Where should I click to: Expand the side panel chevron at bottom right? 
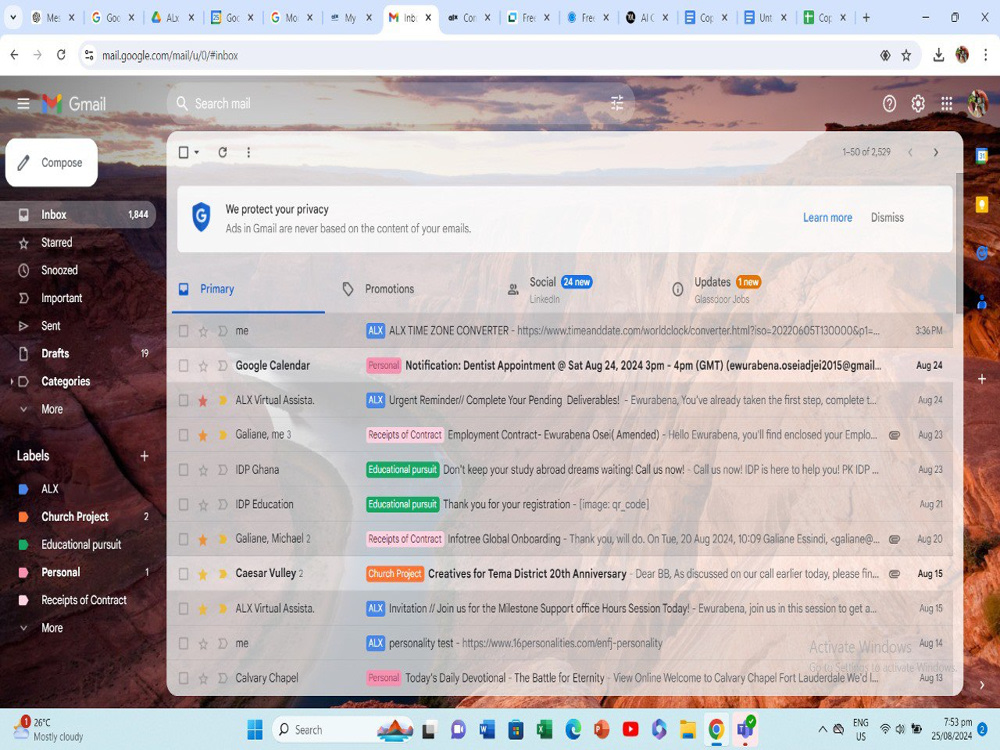point(982,684)
